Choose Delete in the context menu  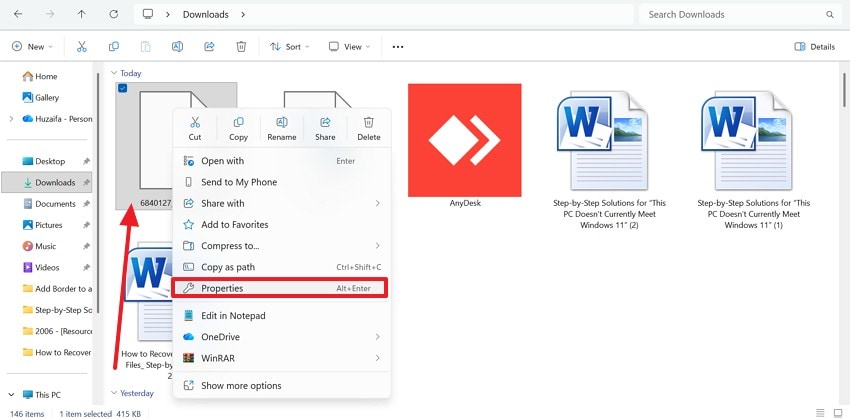[369, 128]
